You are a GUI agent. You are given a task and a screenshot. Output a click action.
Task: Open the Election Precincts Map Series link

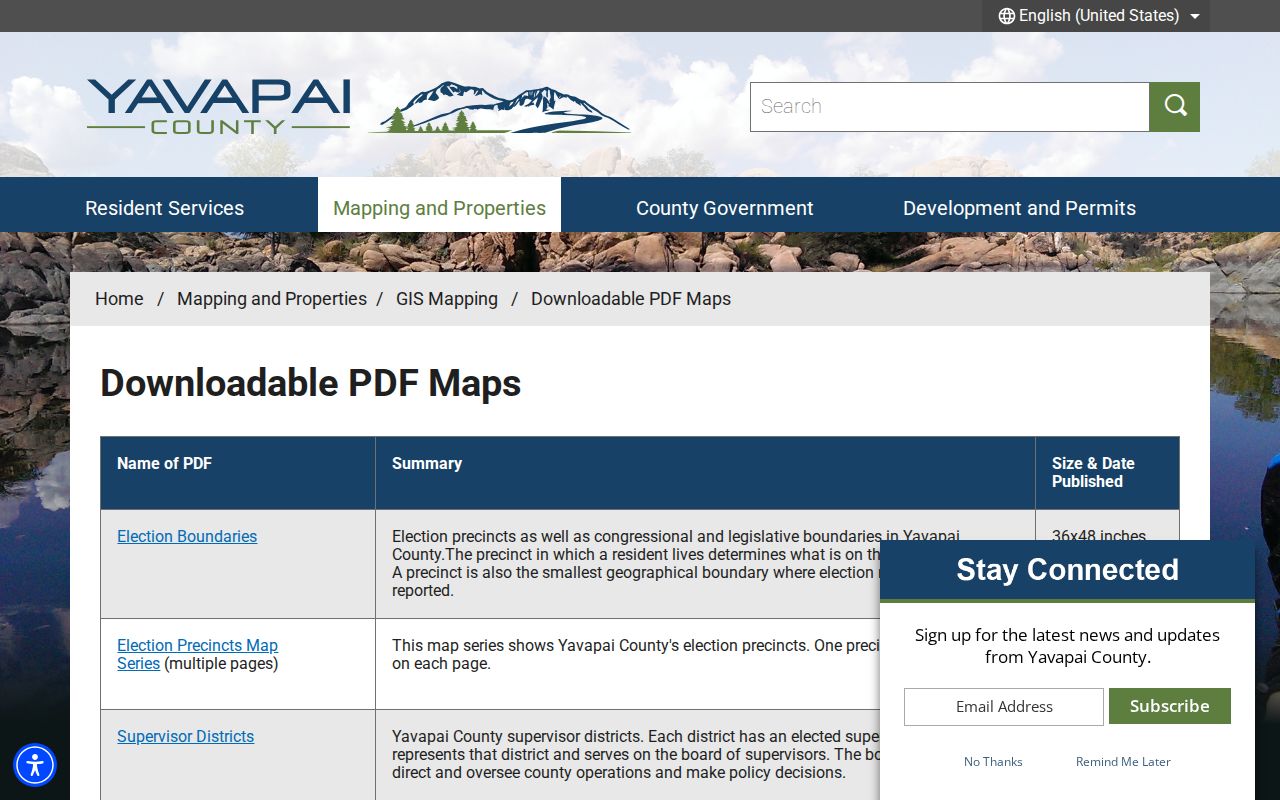[x=197, y=655]
